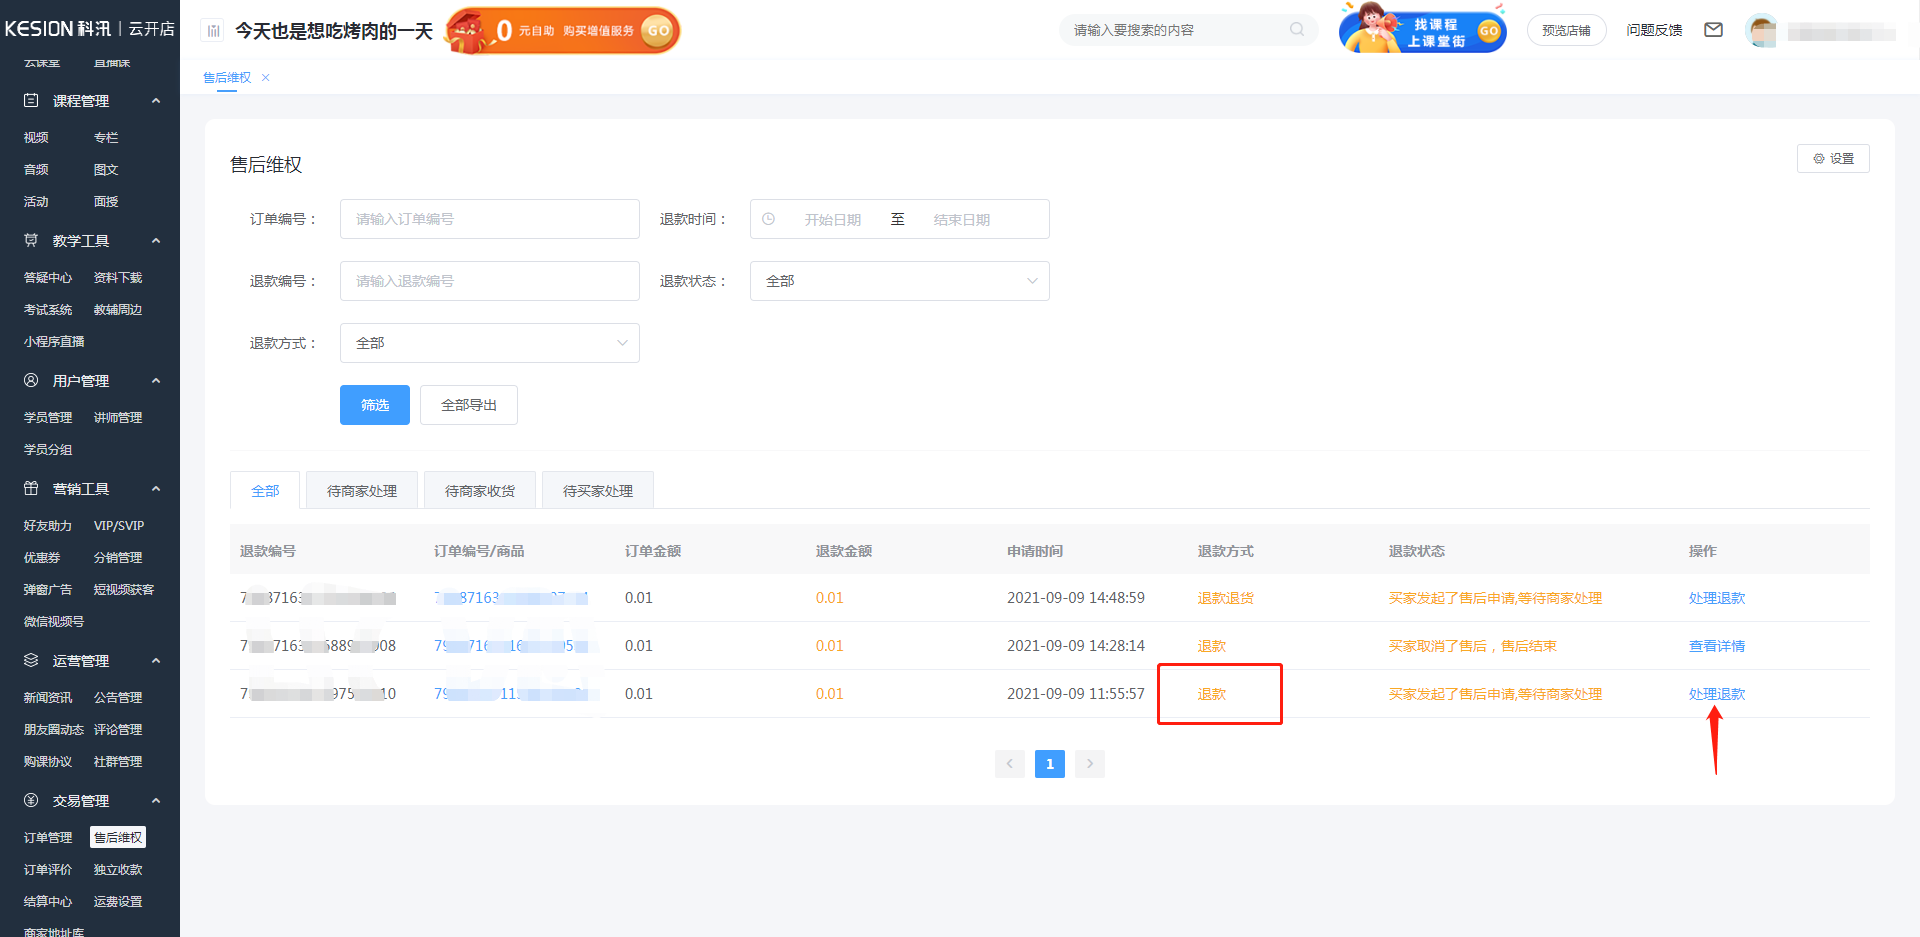Viewport: 1920px width, 937px height.
Task: Switch to the 待商家处理 tab
Action: tap(362, 490)
